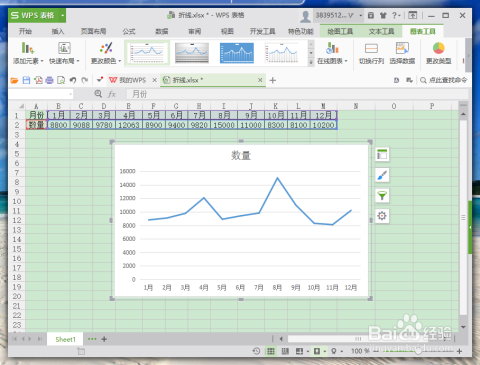480x365 pixels.
Task: Open the 开发工具 (Developer) tab
Action: pyautogui.click(x=263, y=31)
